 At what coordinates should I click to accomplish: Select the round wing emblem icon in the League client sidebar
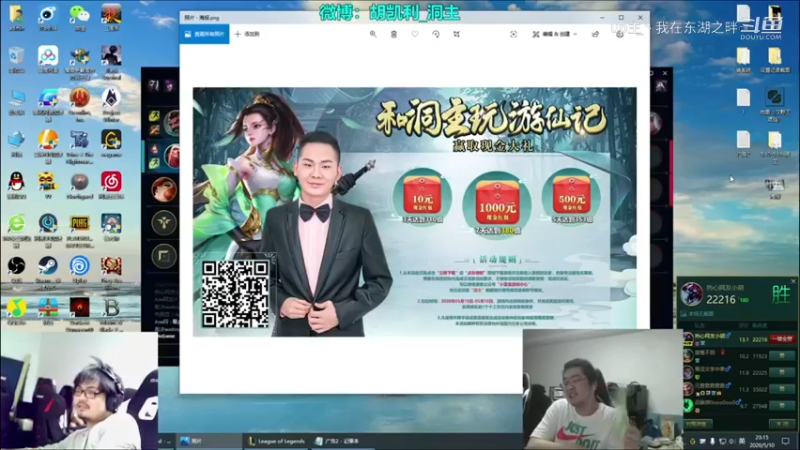164,222
